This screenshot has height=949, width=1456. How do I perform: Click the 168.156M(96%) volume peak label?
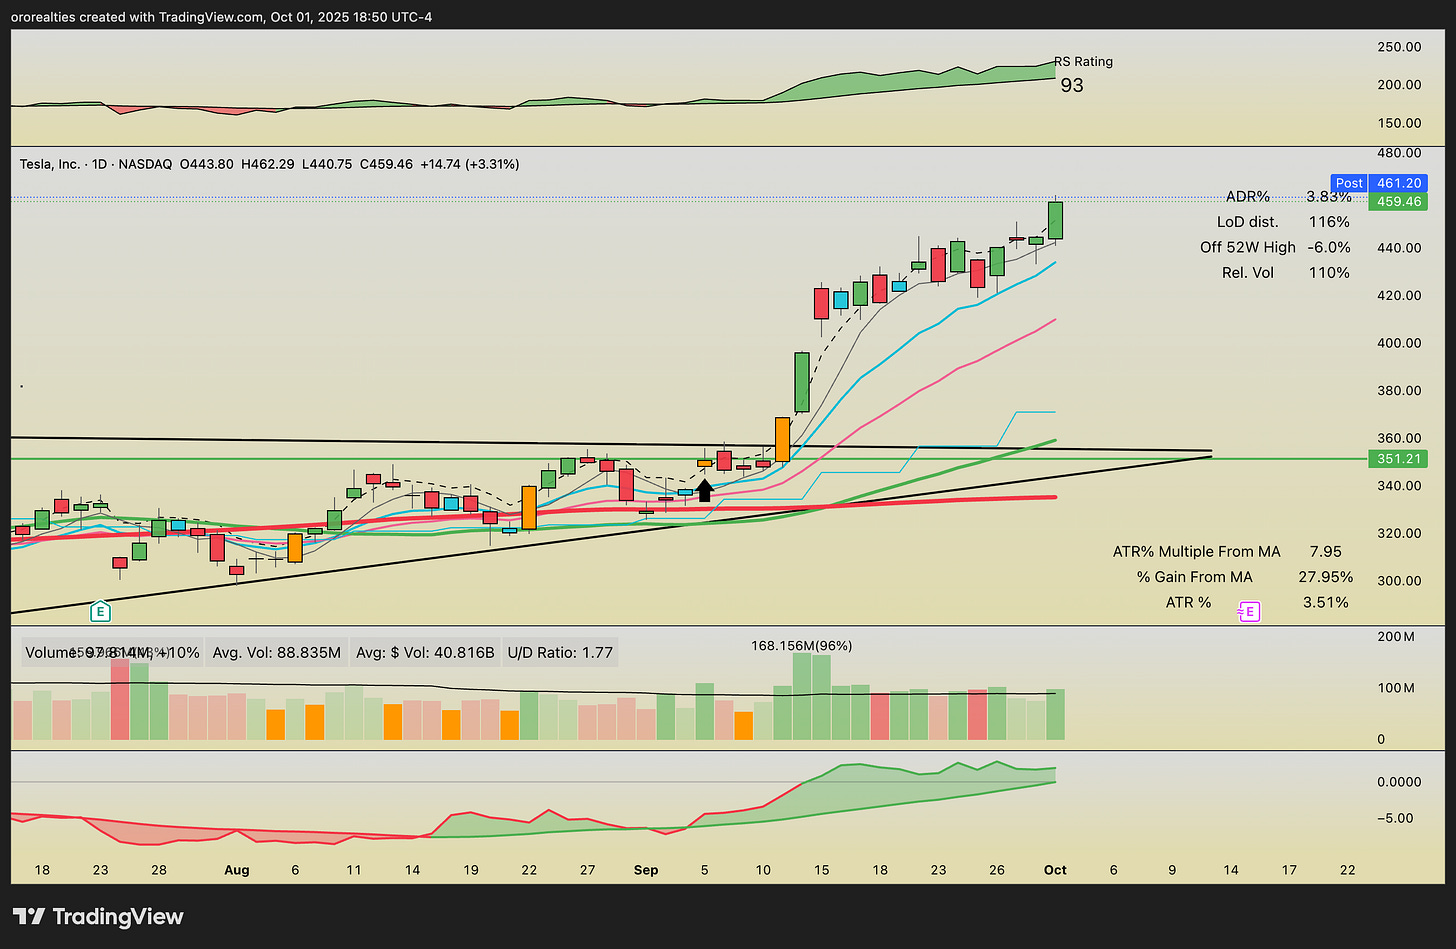coord(801,646)
